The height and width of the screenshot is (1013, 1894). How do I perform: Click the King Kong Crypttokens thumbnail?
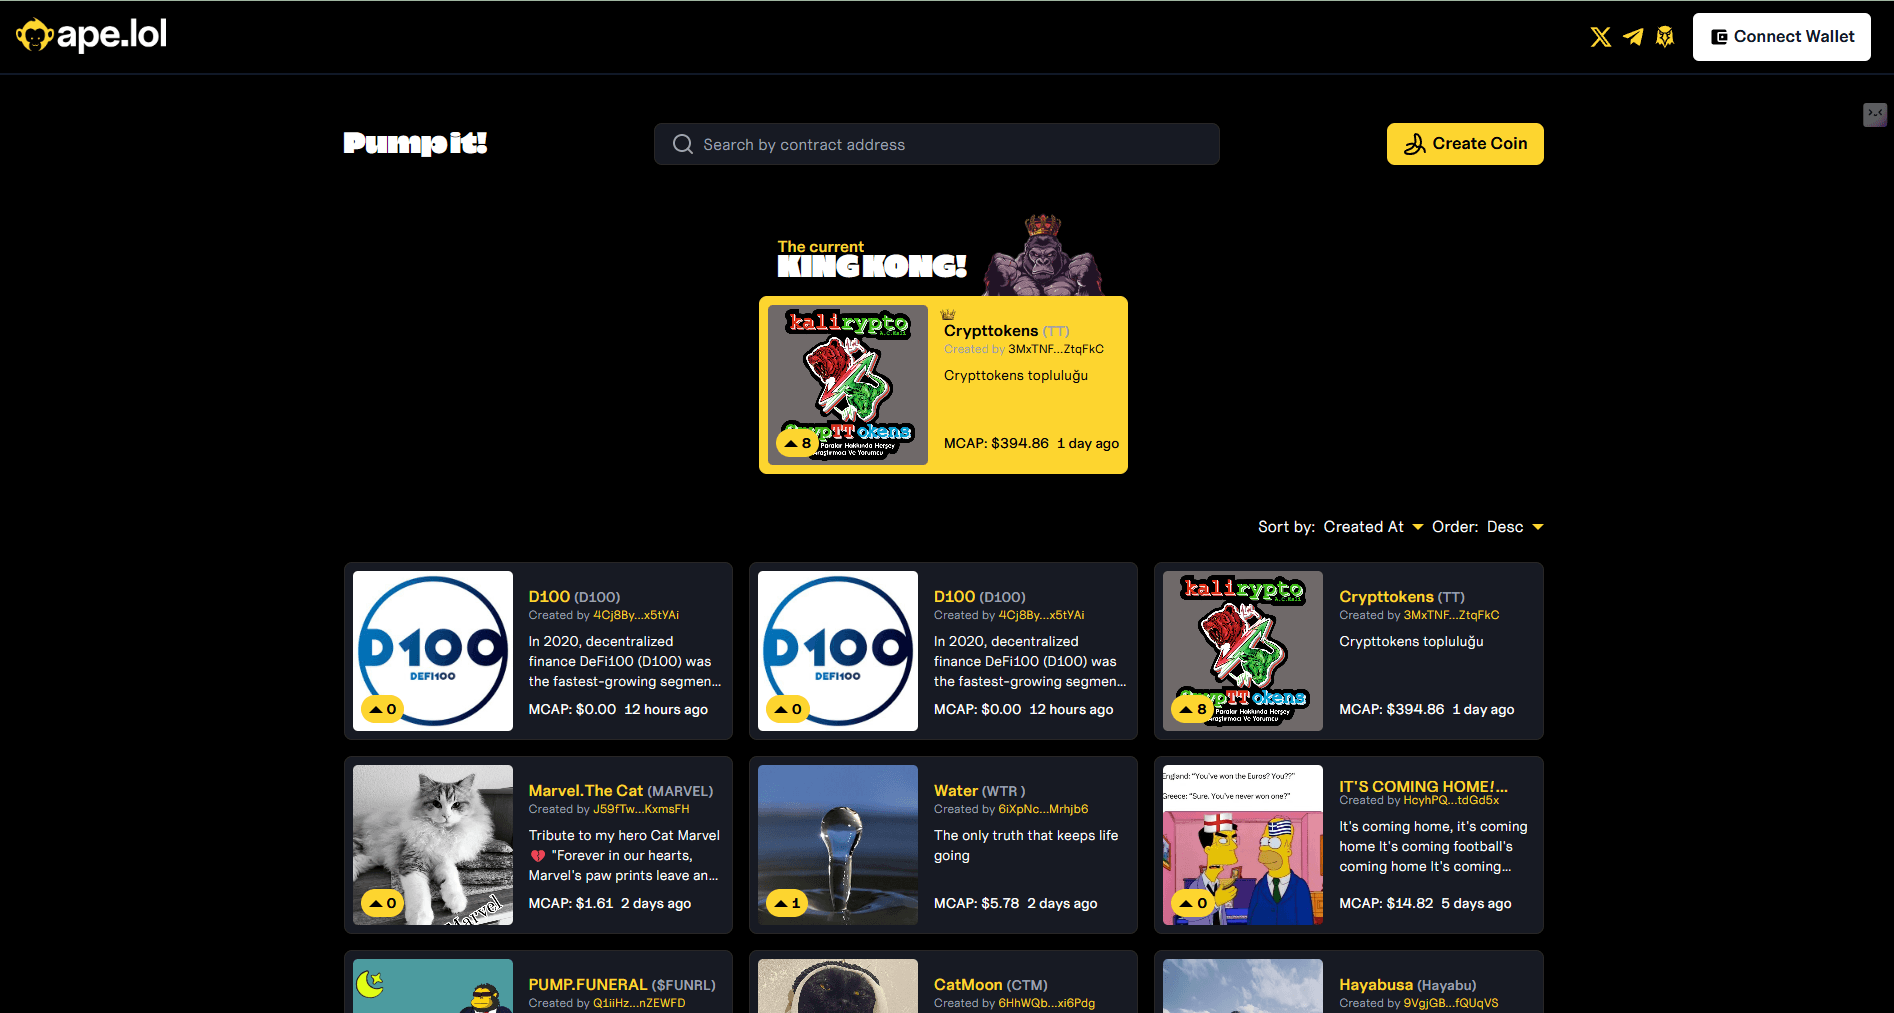click(848, 385)
